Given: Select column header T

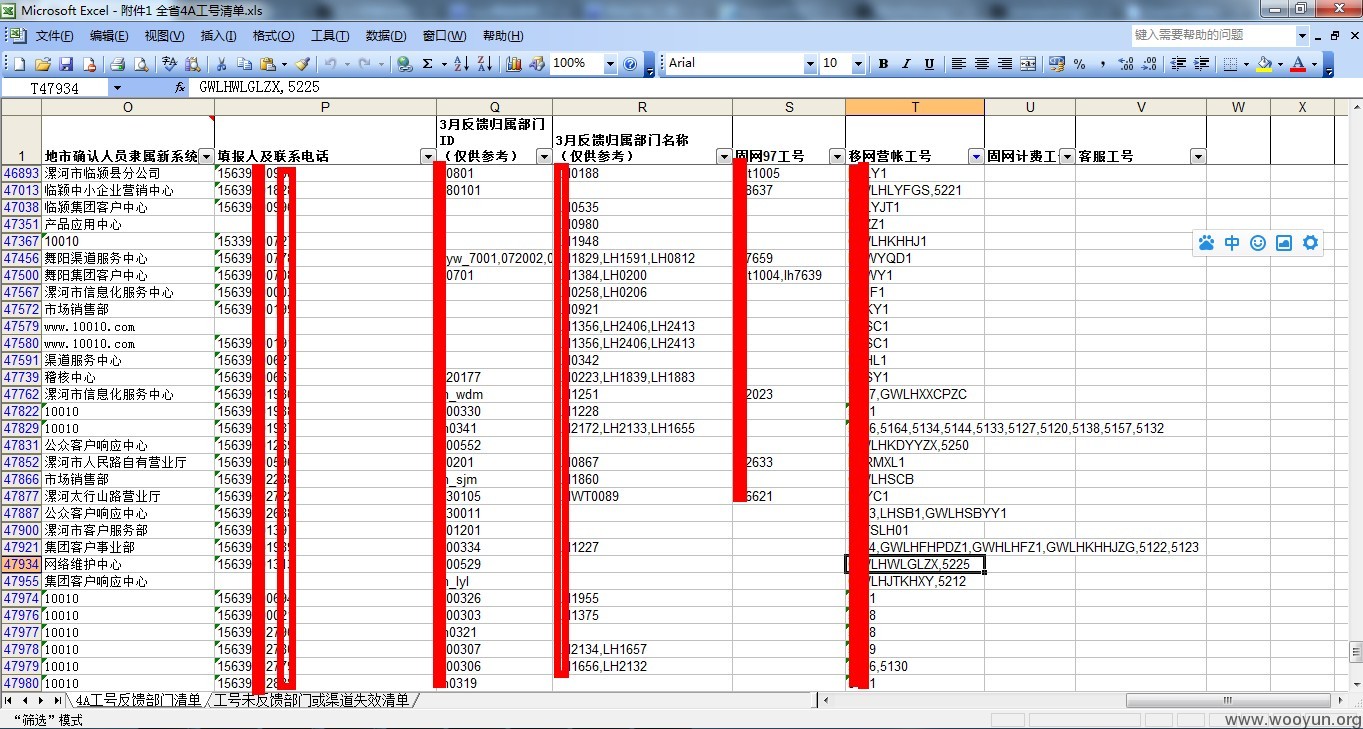Looking at the screenshot, I should (915, 107).
